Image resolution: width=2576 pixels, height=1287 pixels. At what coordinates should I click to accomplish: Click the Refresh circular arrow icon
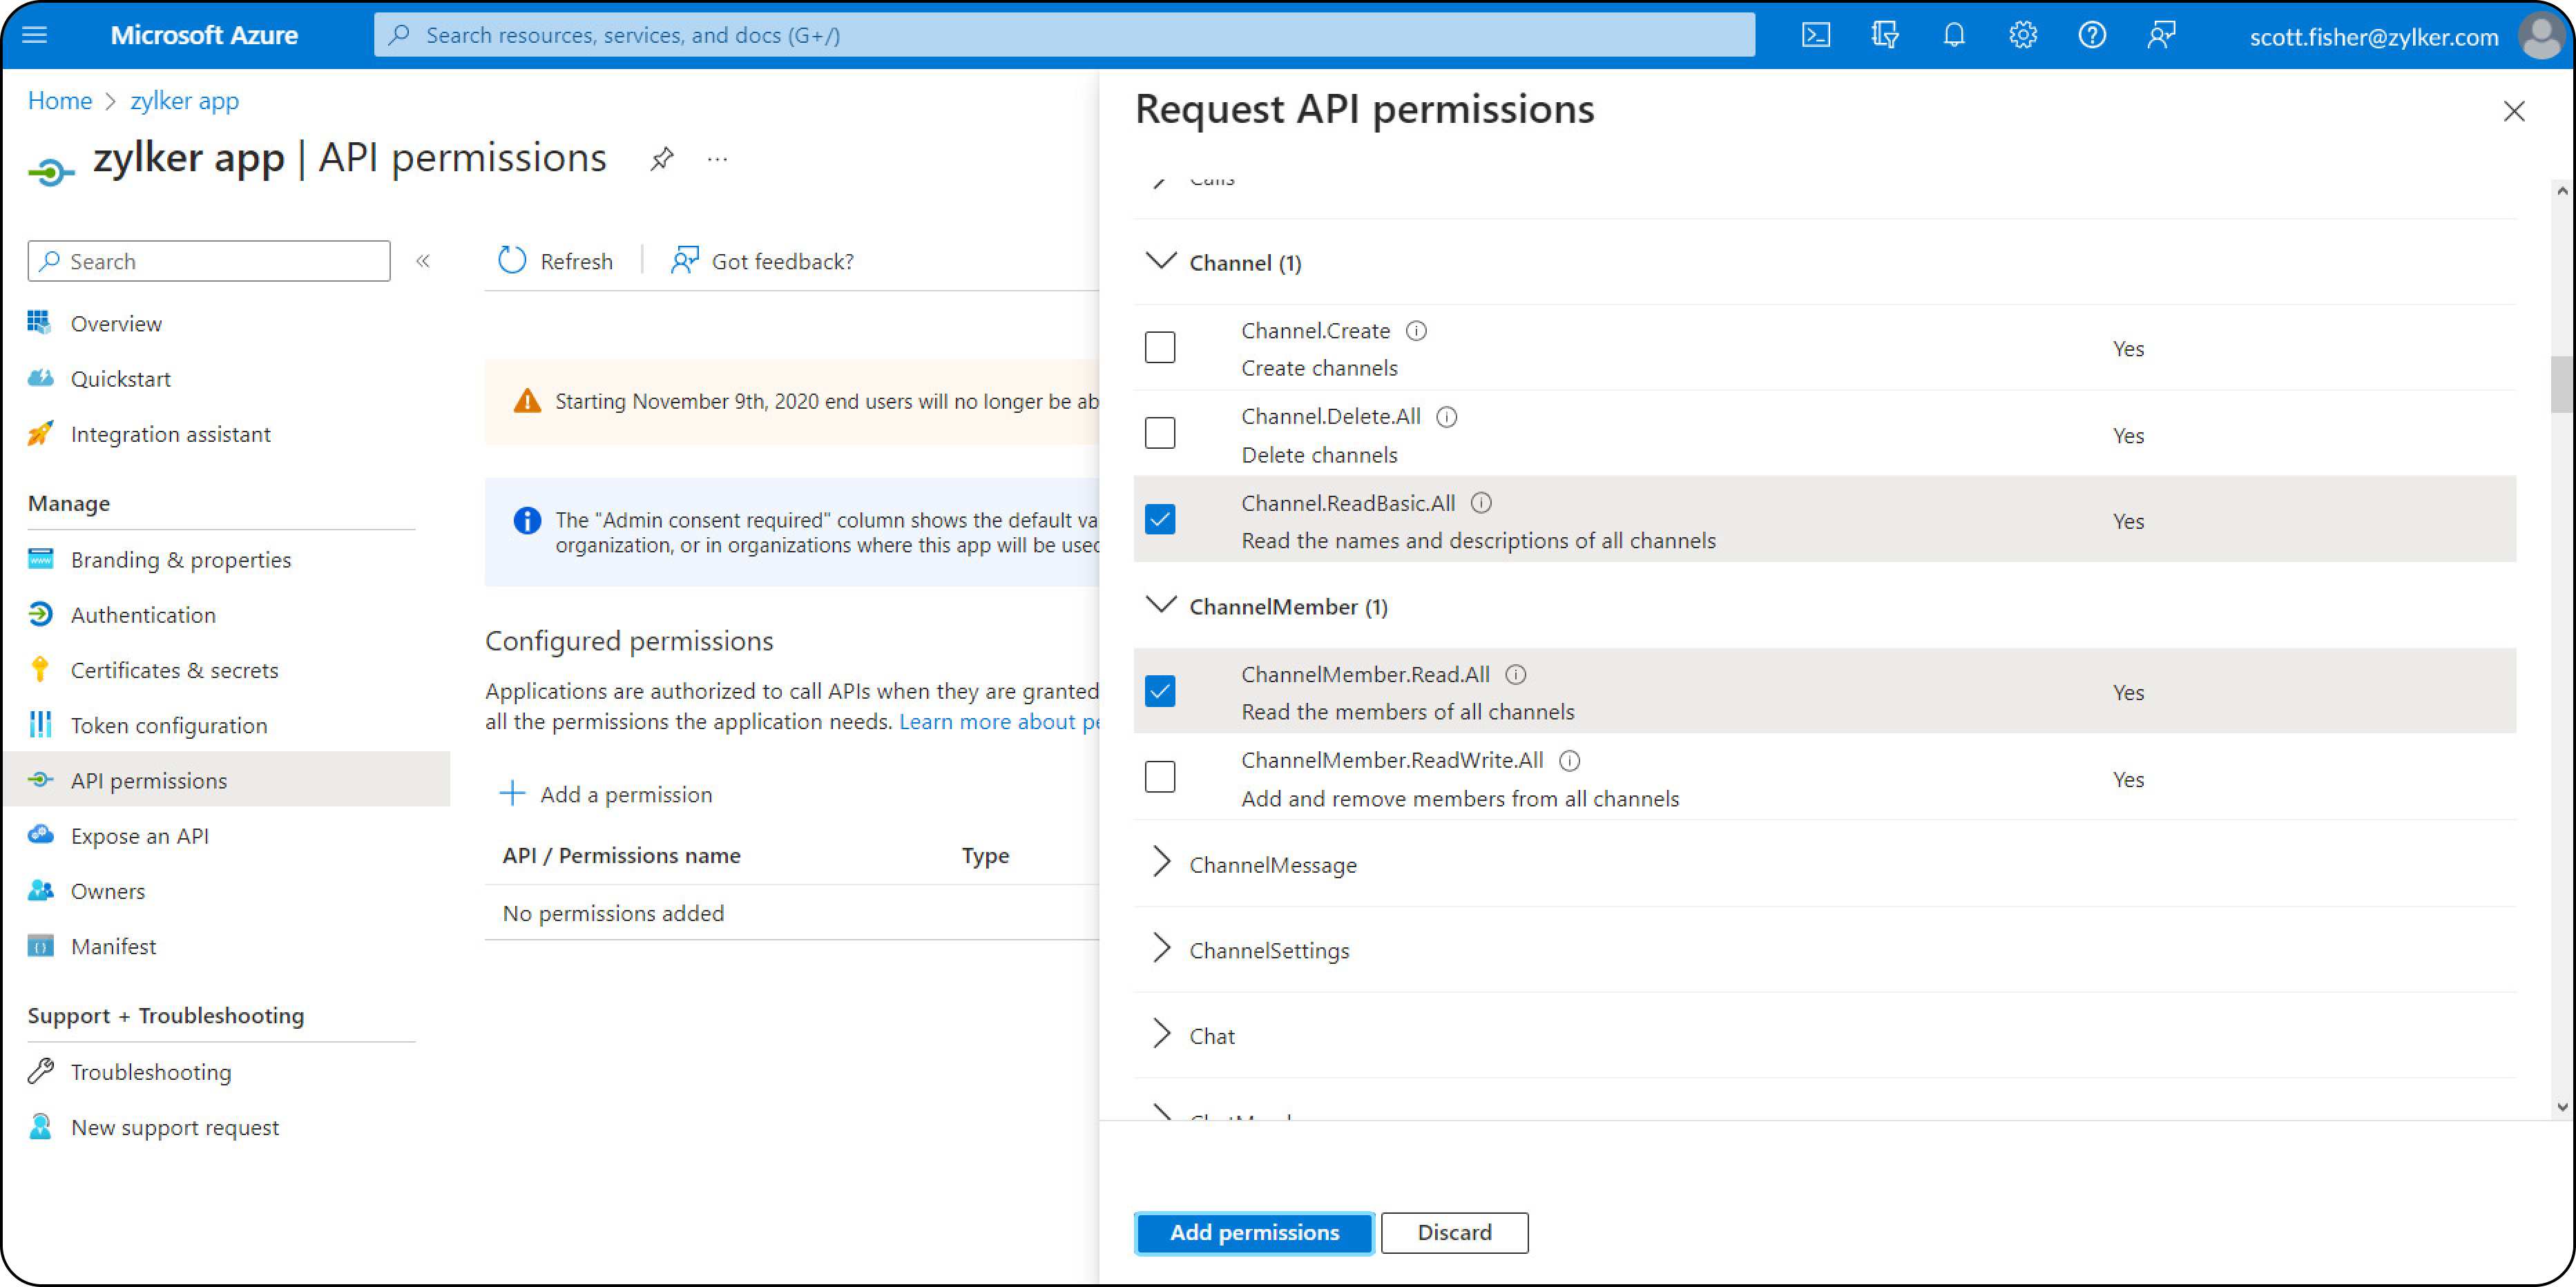[512, 261]
